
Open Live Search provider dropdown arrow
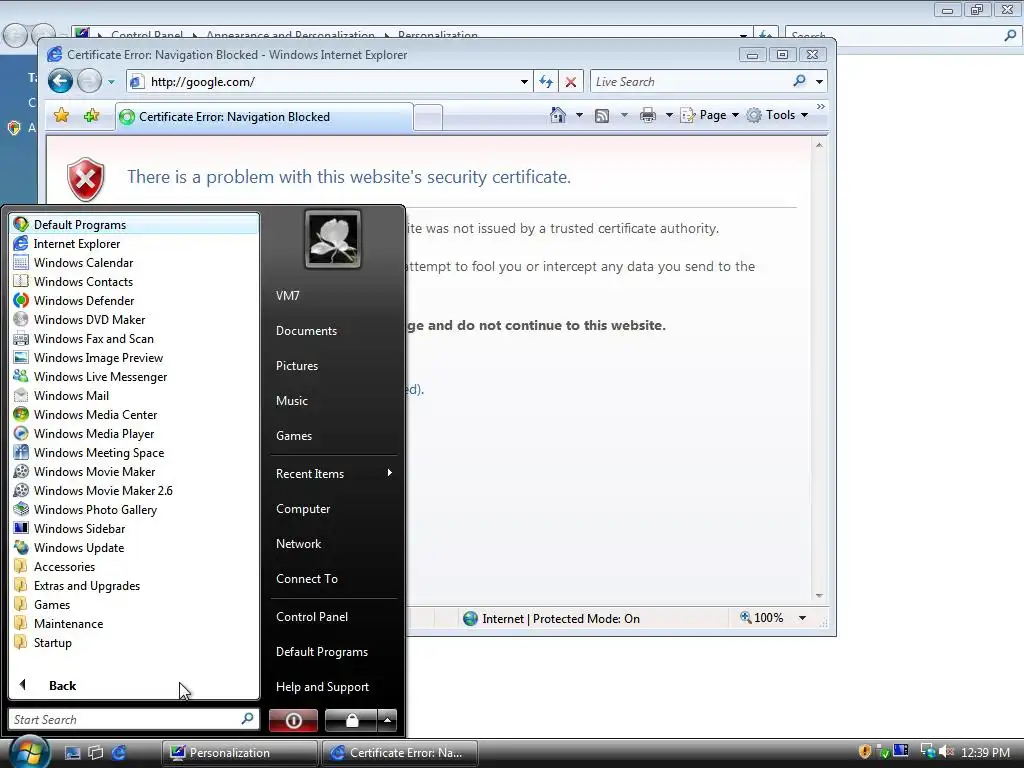(x=819, y=82)
